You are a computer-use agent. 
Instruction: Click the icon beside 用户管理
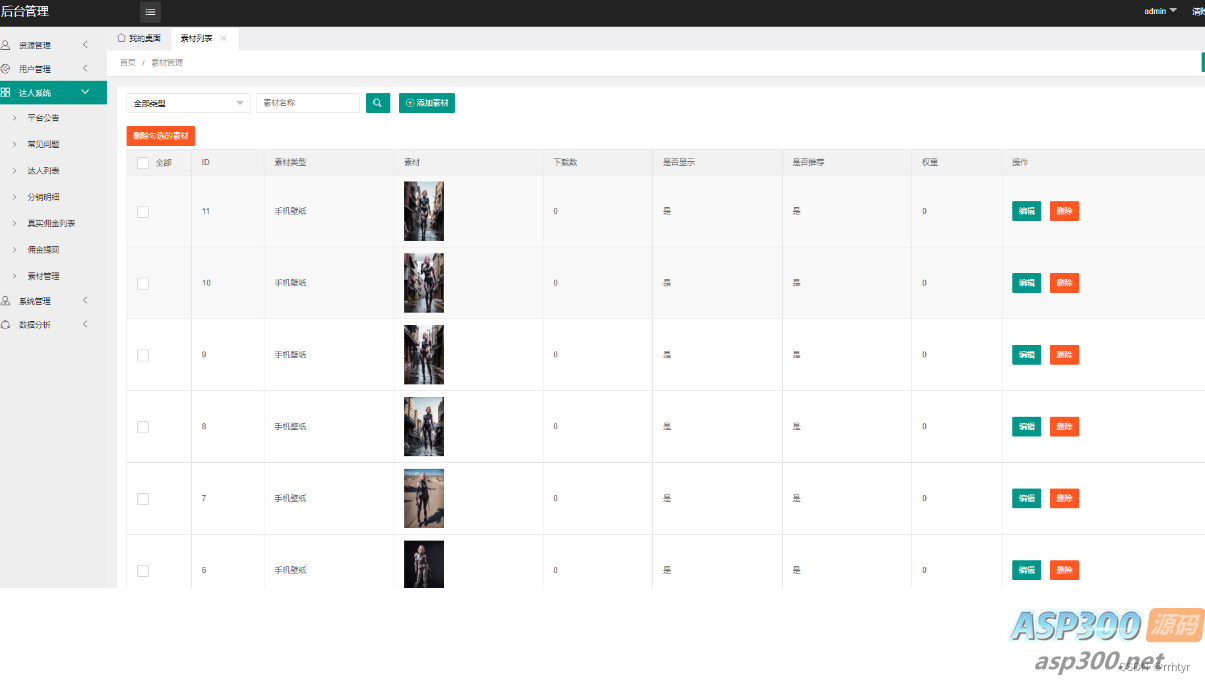point(6,69)
